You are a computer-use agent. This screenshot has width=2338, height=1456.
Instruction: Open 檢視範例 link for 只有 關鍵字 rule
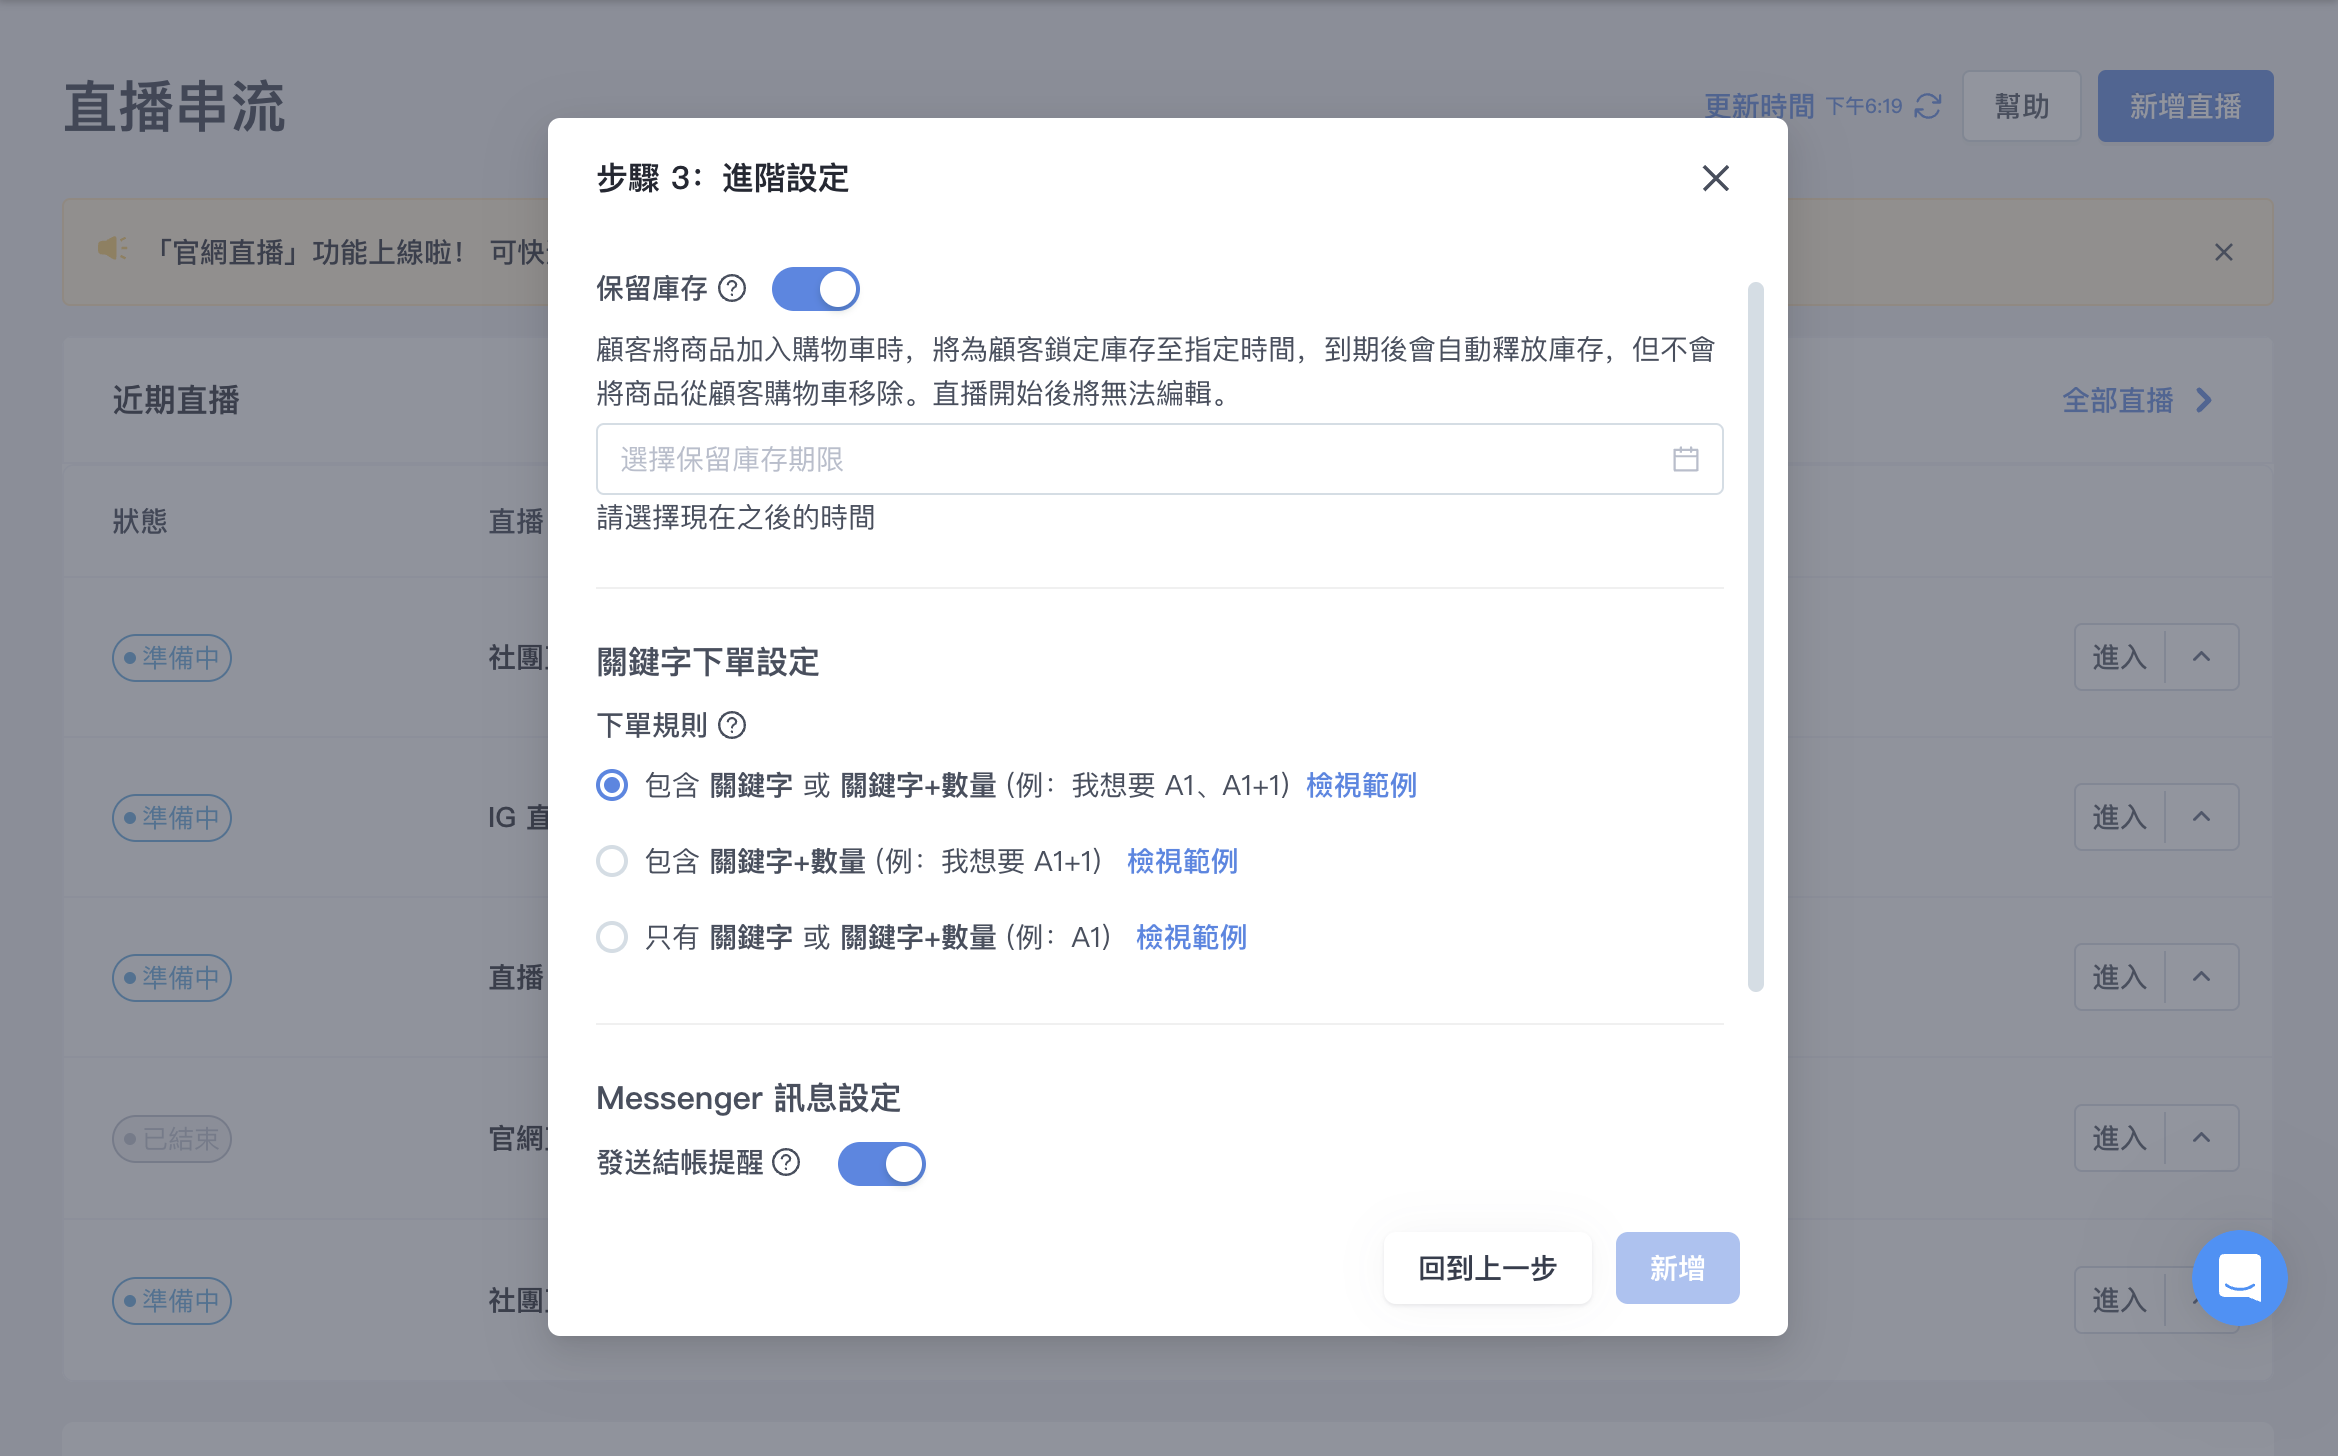[x=1191, y=937]
